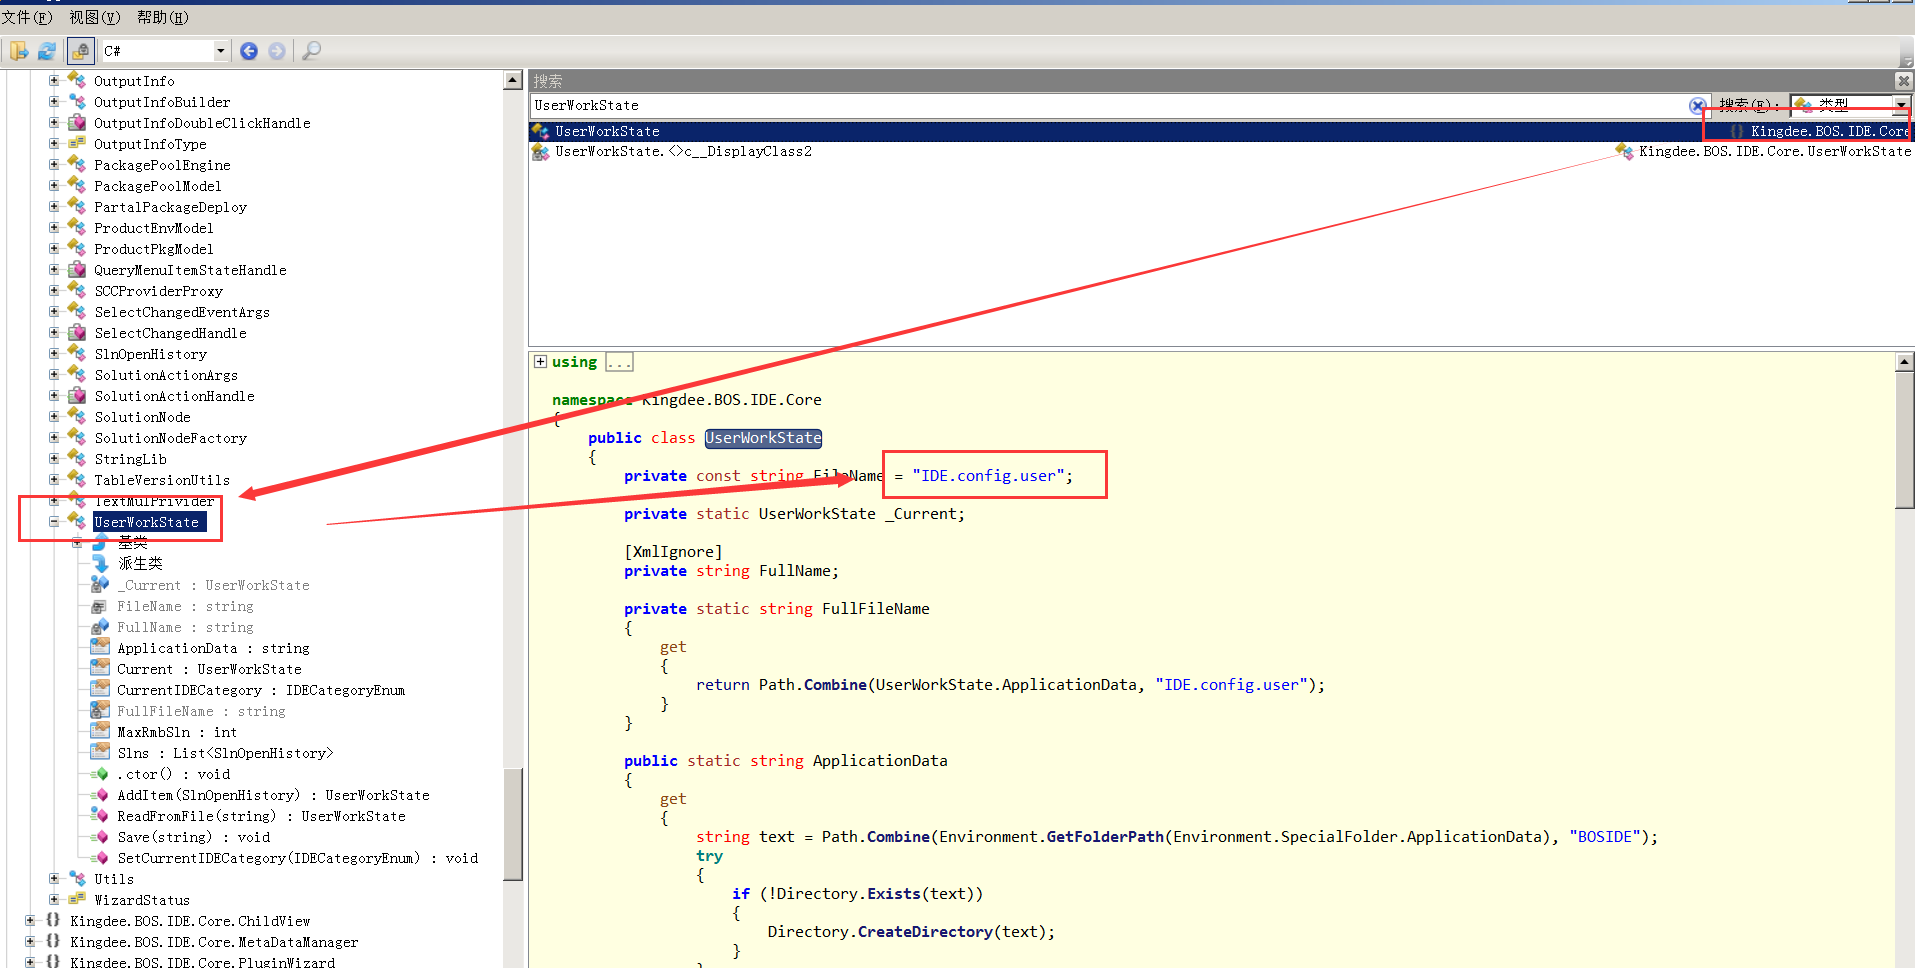The width and height of the screenshot is (1915, 968).
Task: Click the tree panel scroll-up arrow
Action: [513, 80]
